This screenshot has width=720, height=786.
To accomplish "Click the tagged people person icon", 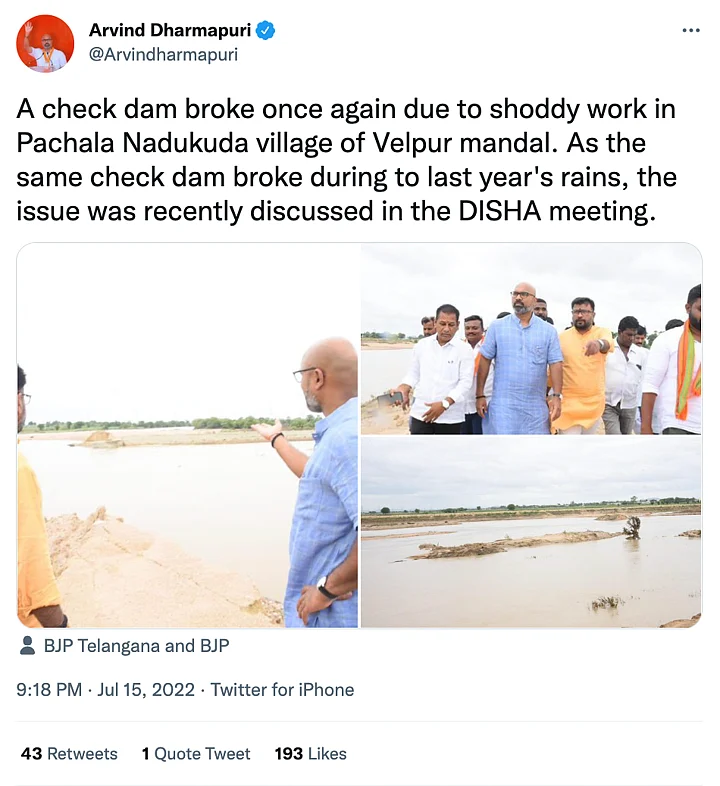I will point(27,646).
